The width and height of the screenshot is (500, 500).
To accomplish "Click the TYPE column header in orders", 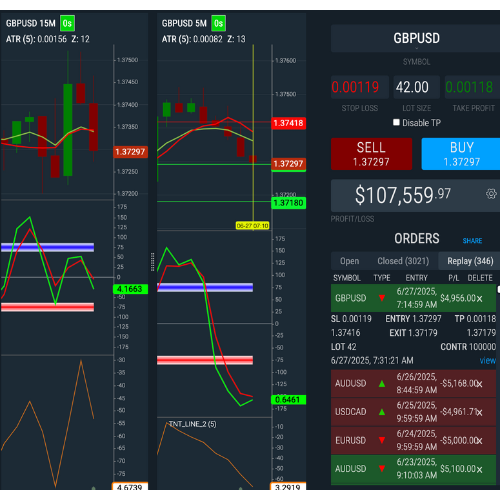I will (382, 278).
